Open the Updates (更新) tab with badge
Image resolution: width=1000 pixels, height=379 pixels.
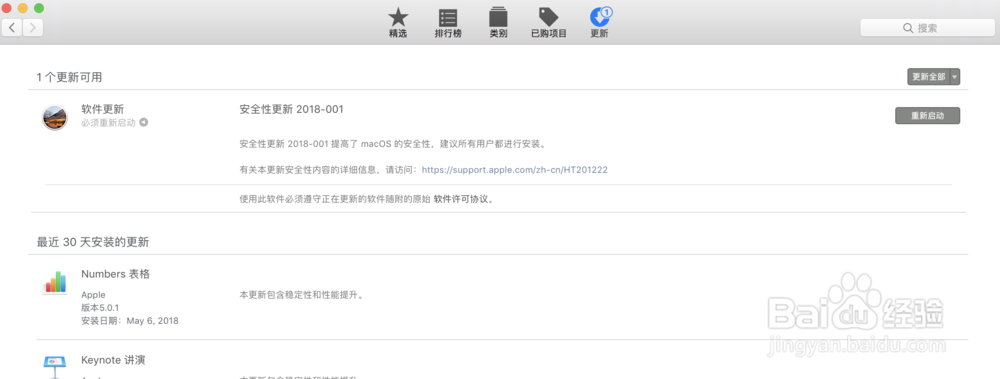coord(599,23)
